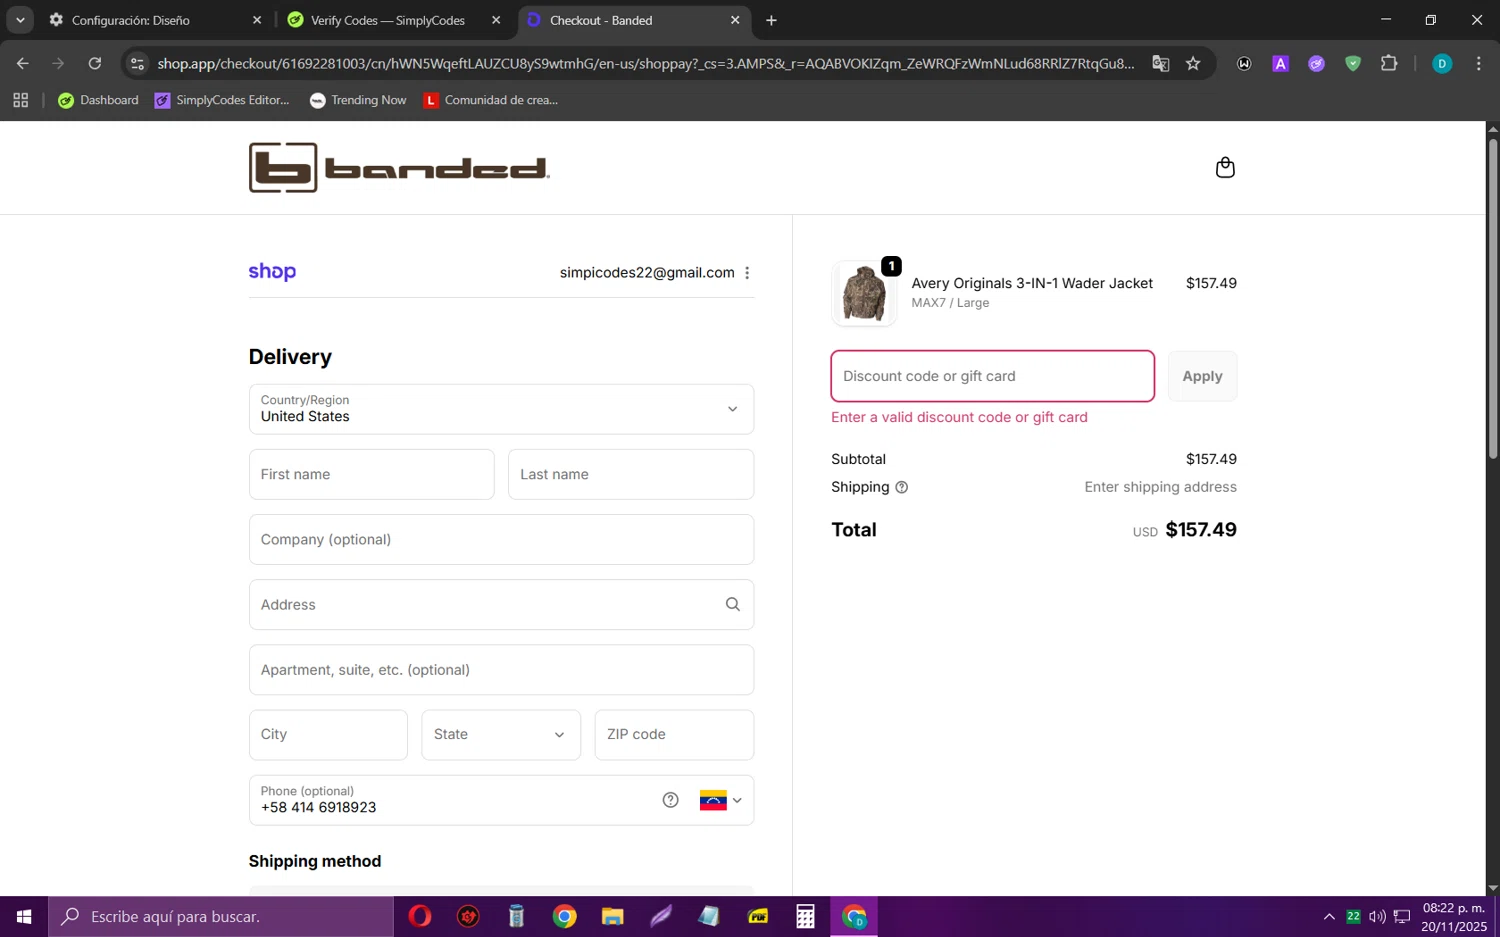Open Chrome three-dot menu
Viewport: 1500px width, 937px height.
[1478, 63]
